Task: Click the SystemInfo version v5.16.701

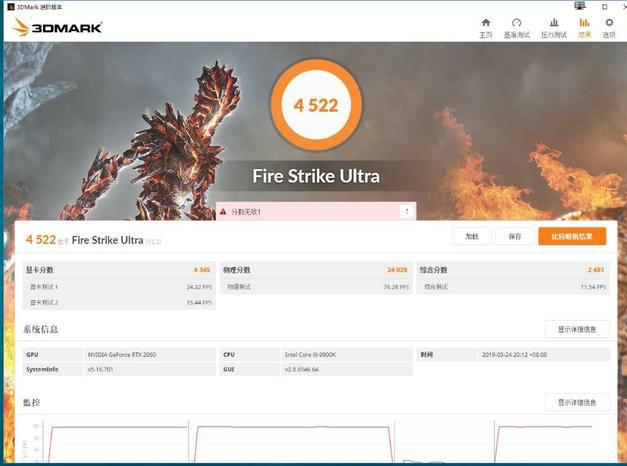Action: pos(100,369)
